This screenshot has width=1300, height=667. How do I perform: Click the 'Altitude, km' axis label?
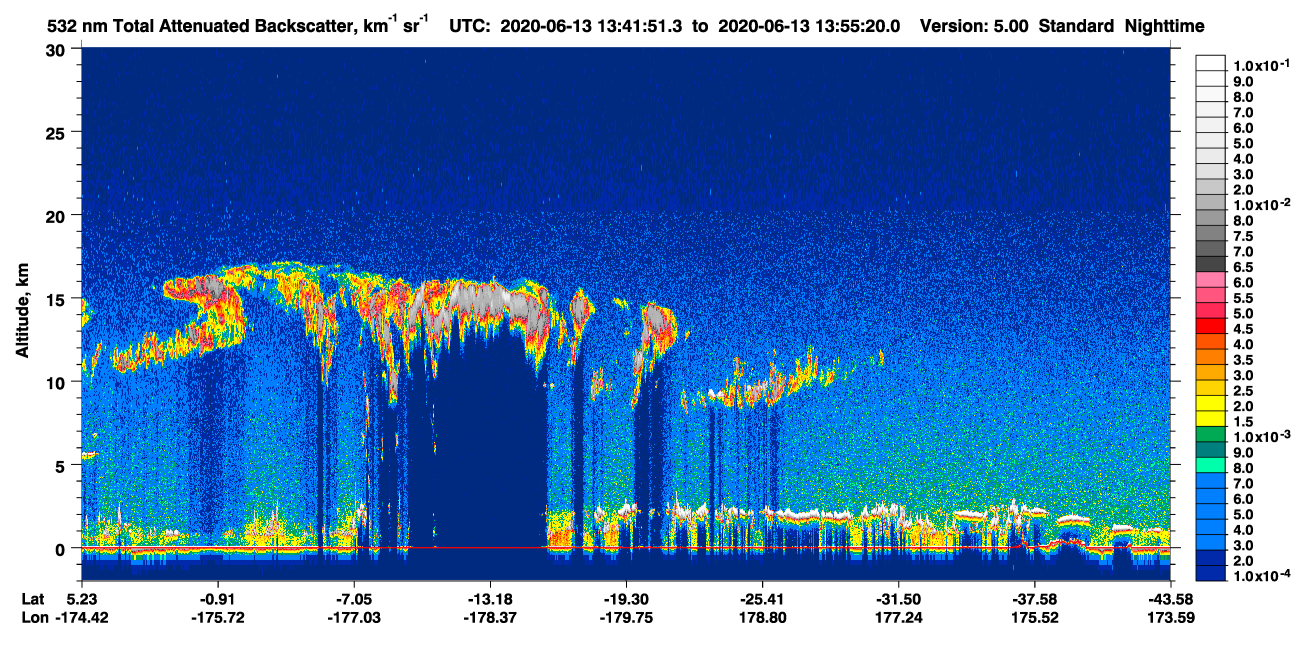coord(21,311)
